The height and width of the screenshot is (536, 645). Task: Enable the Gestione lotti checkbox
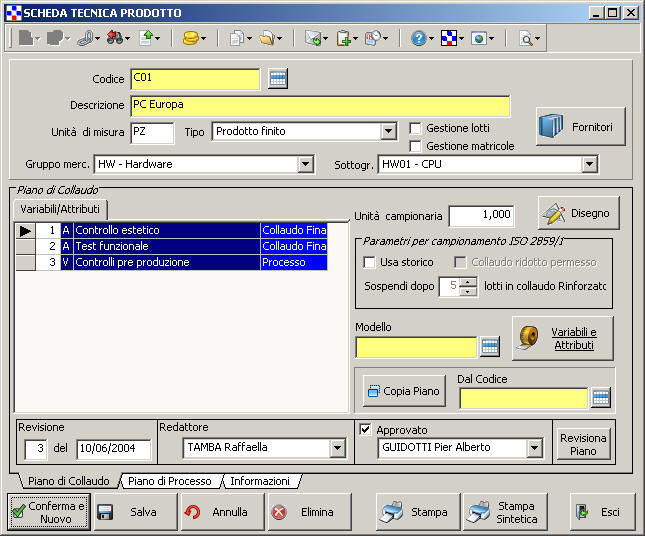click(x=416, y=128)
